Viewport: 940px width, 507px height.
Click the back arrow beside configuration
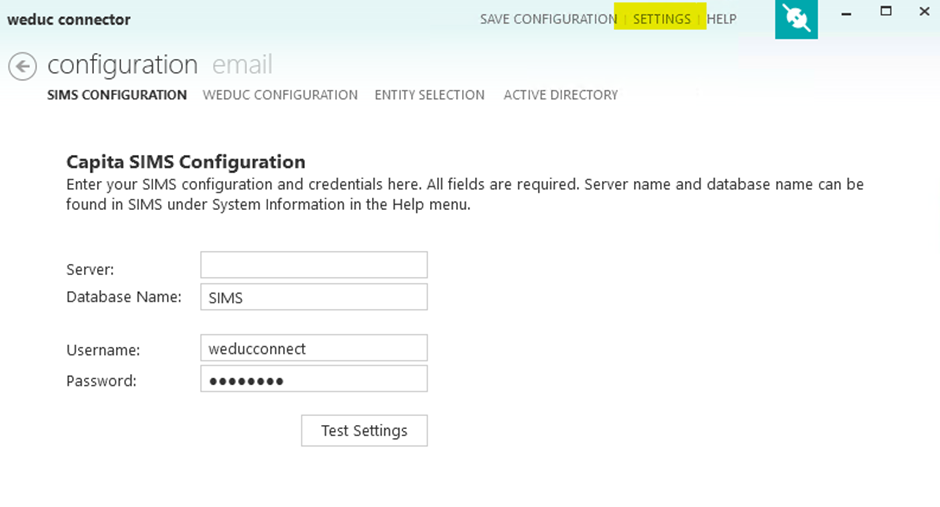click(22, 66)
